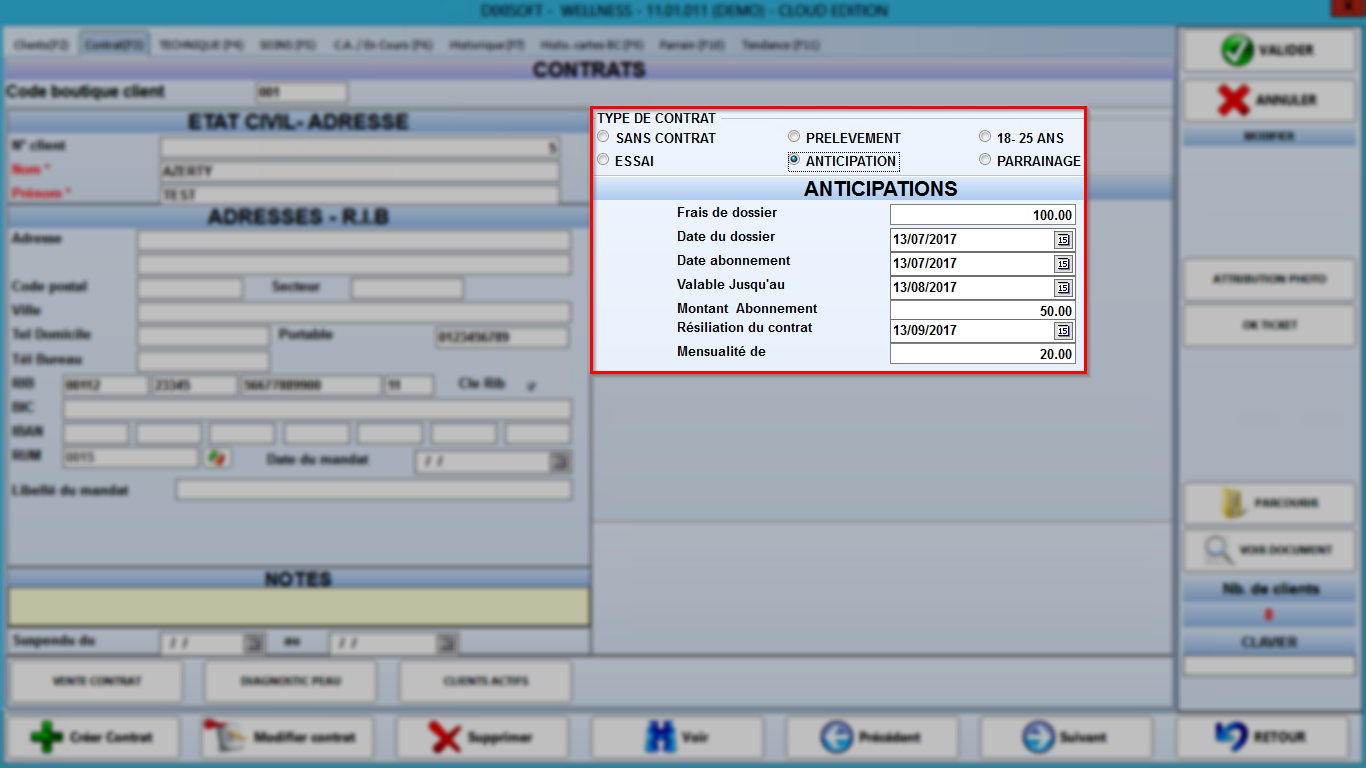Click the RETOUR button
The height and width of the screenshot is (768, 1366).
1262,737
